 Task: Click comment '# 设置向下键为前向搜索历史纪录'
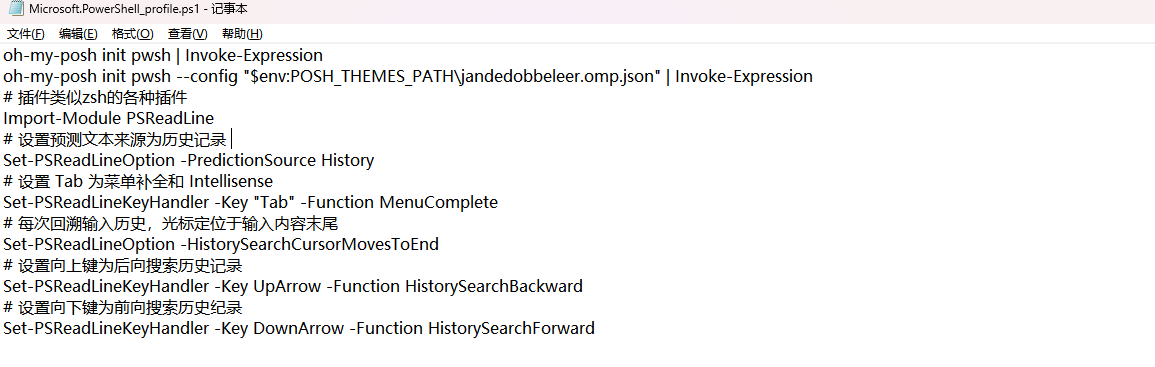pos(122,307)
